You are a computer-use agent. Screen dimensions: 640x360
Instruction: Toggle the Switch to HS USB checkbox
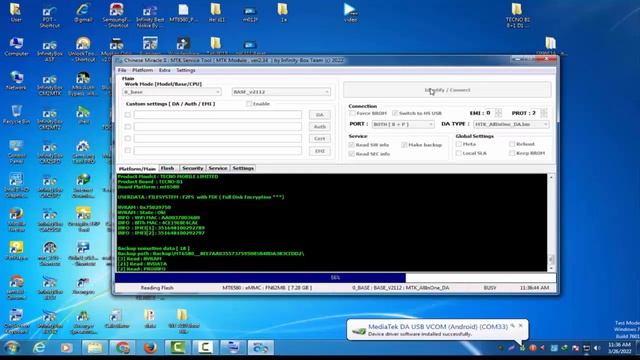click(395, 113)
